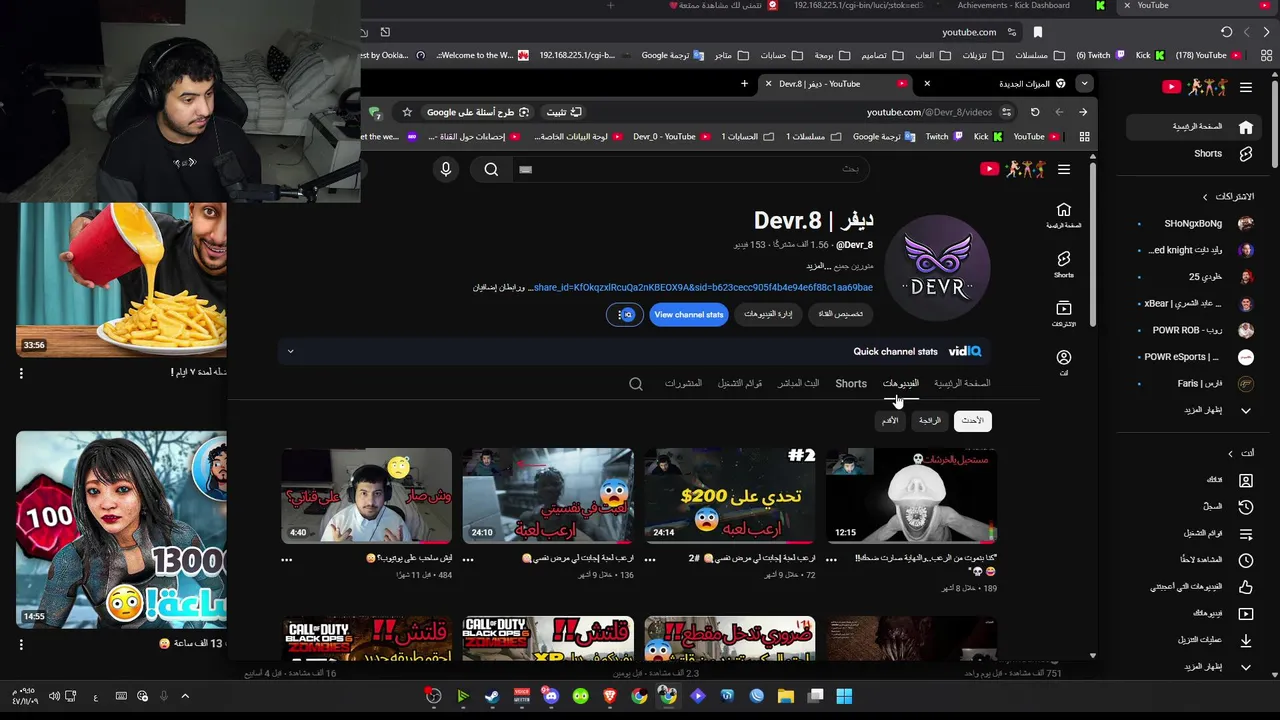This screenshot has width=1280, height=720.
Task: Click the small vidIQ icon button beside View channel stats
Action: pyautogui.click(x=625, y=314)
